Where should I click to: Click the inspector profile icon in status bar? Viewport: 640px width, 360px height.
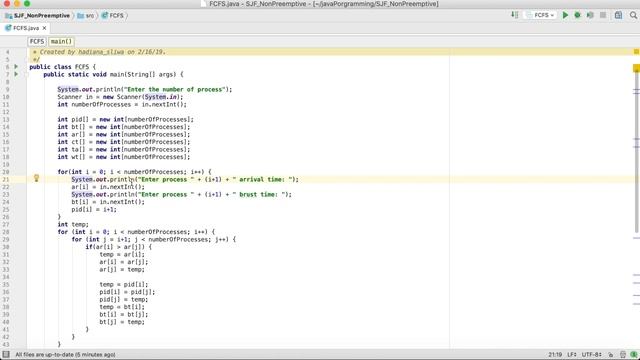point(623,354)
